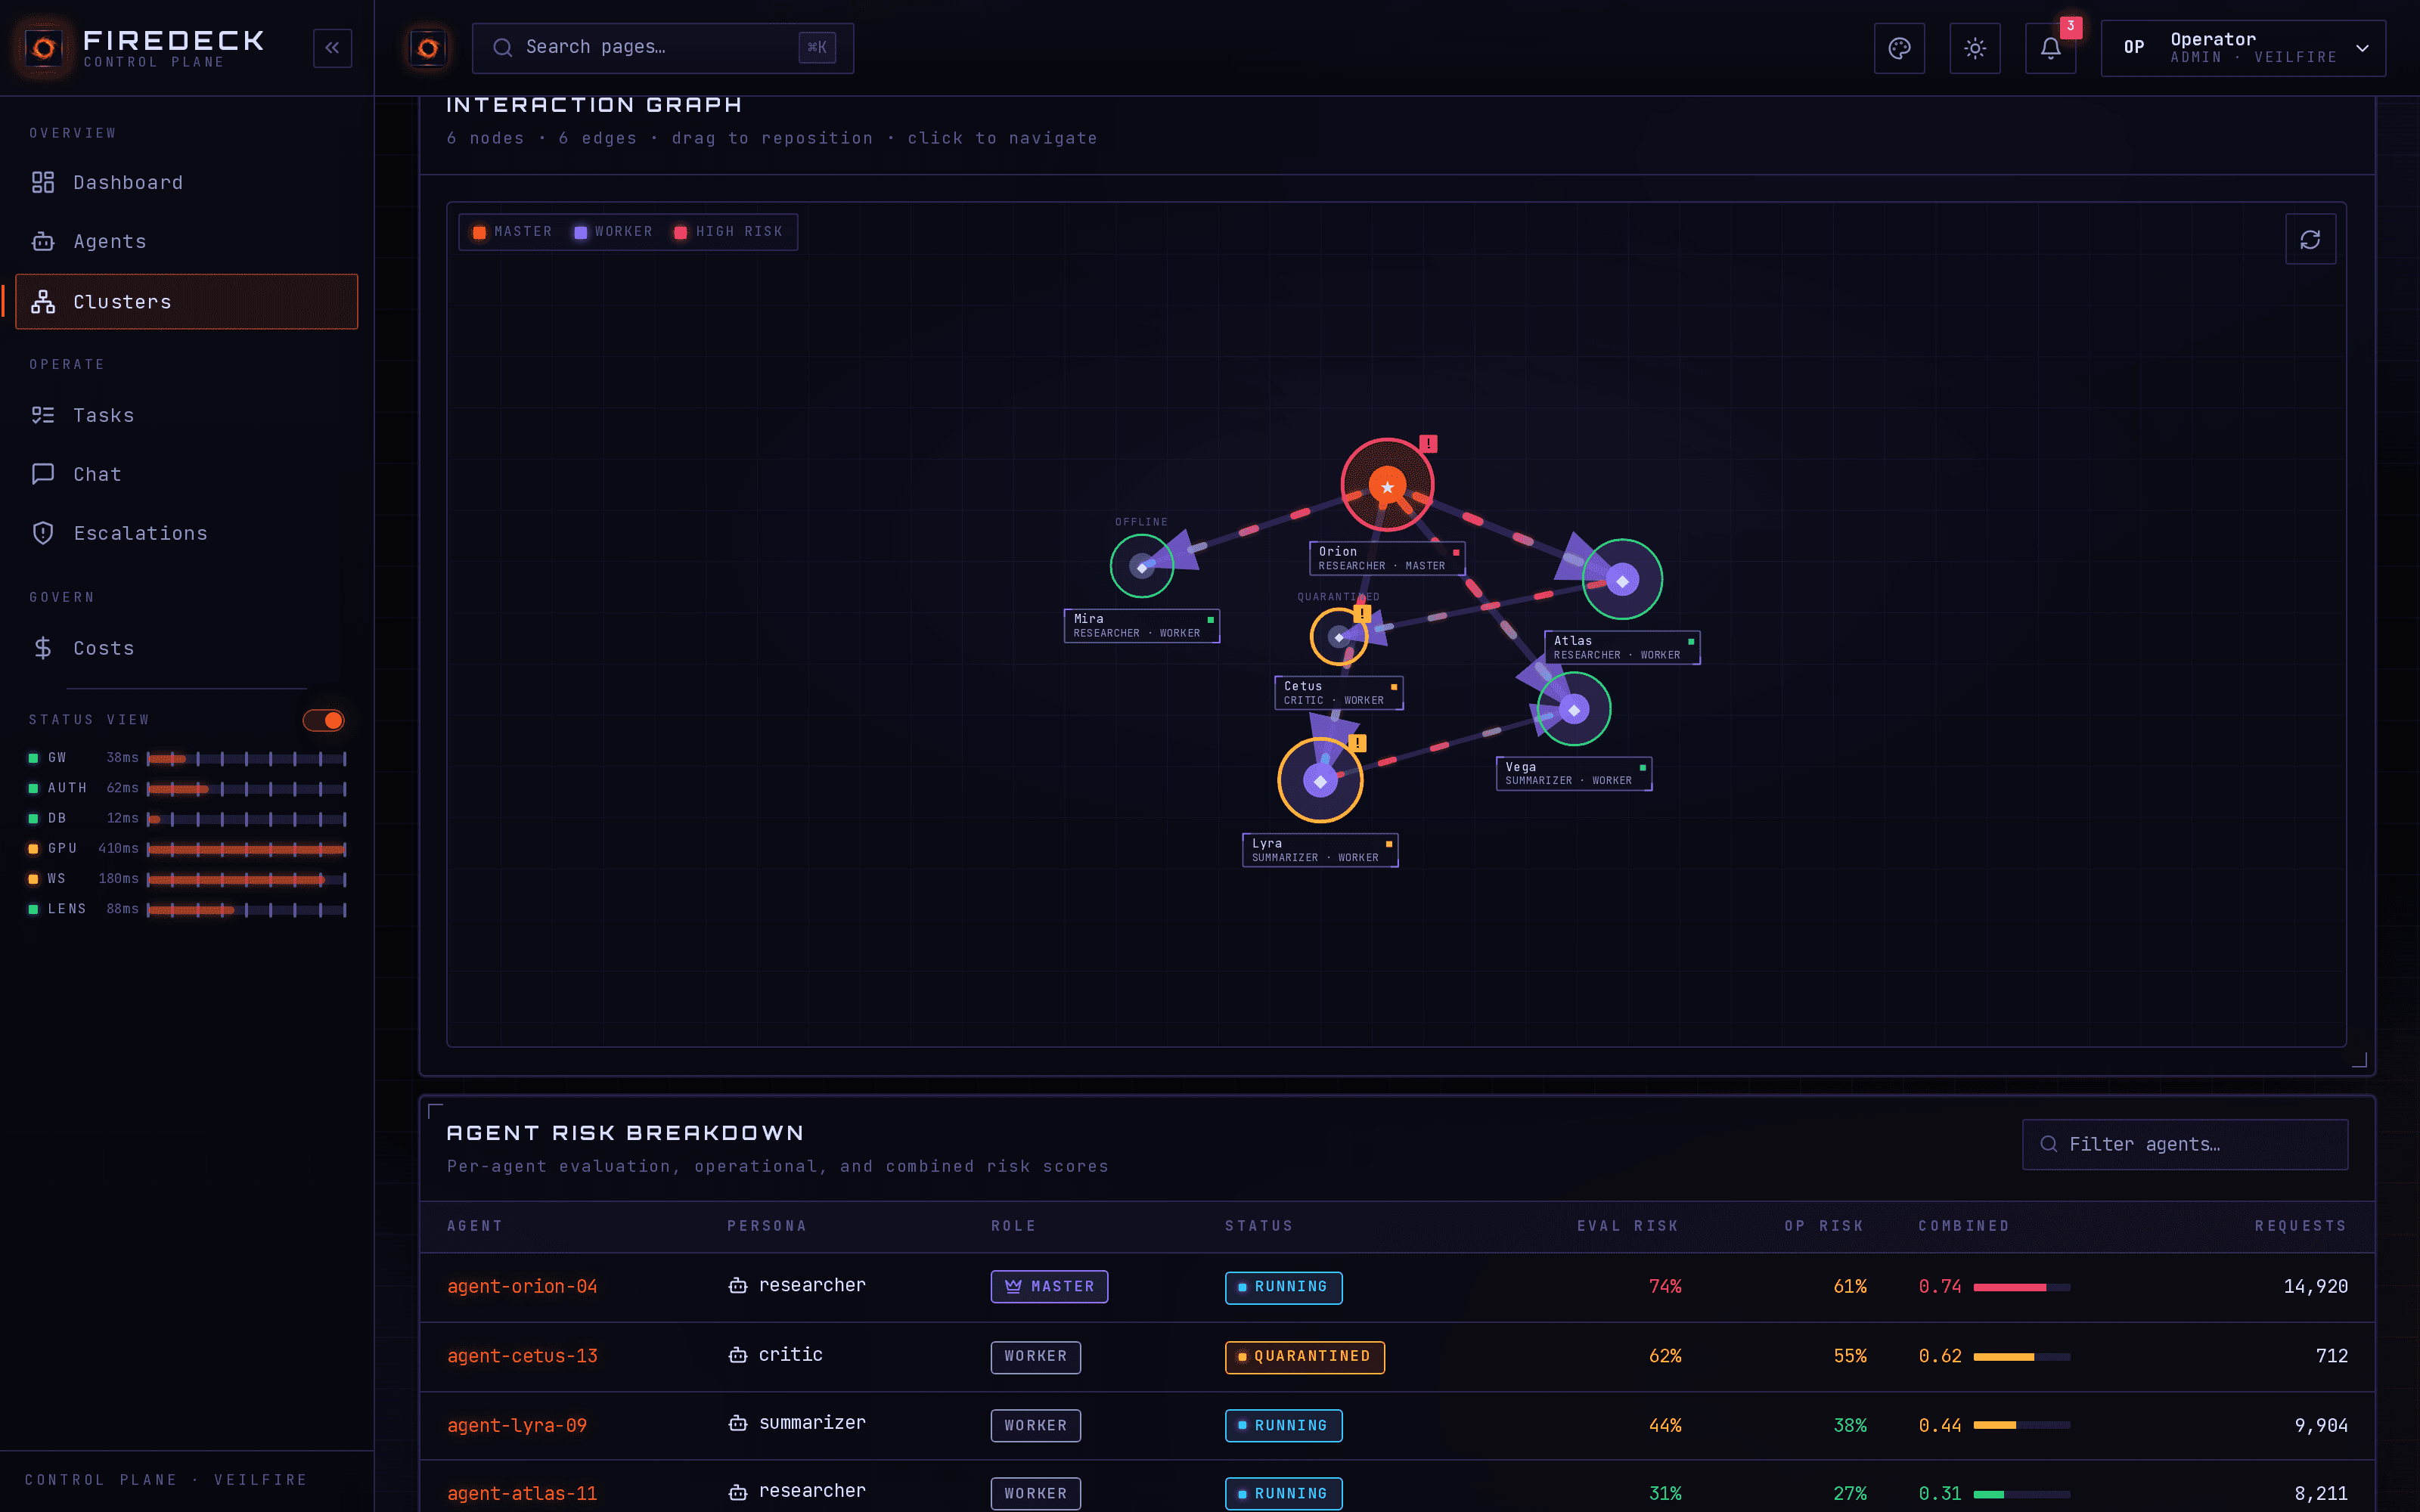The height and width of the screenshot is (1512, 2420).
Task: Open agent-orion-04 link
Action: [522, 1287]
